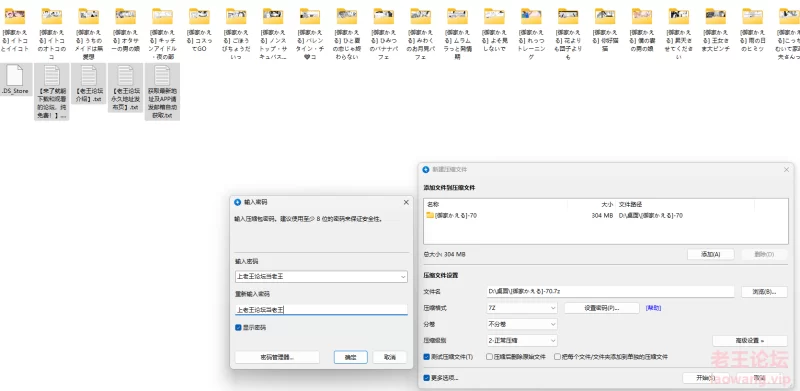Click 取消 in the 输入密码 dialog
This screenshot has height=391, width=800.
(389, 357)
